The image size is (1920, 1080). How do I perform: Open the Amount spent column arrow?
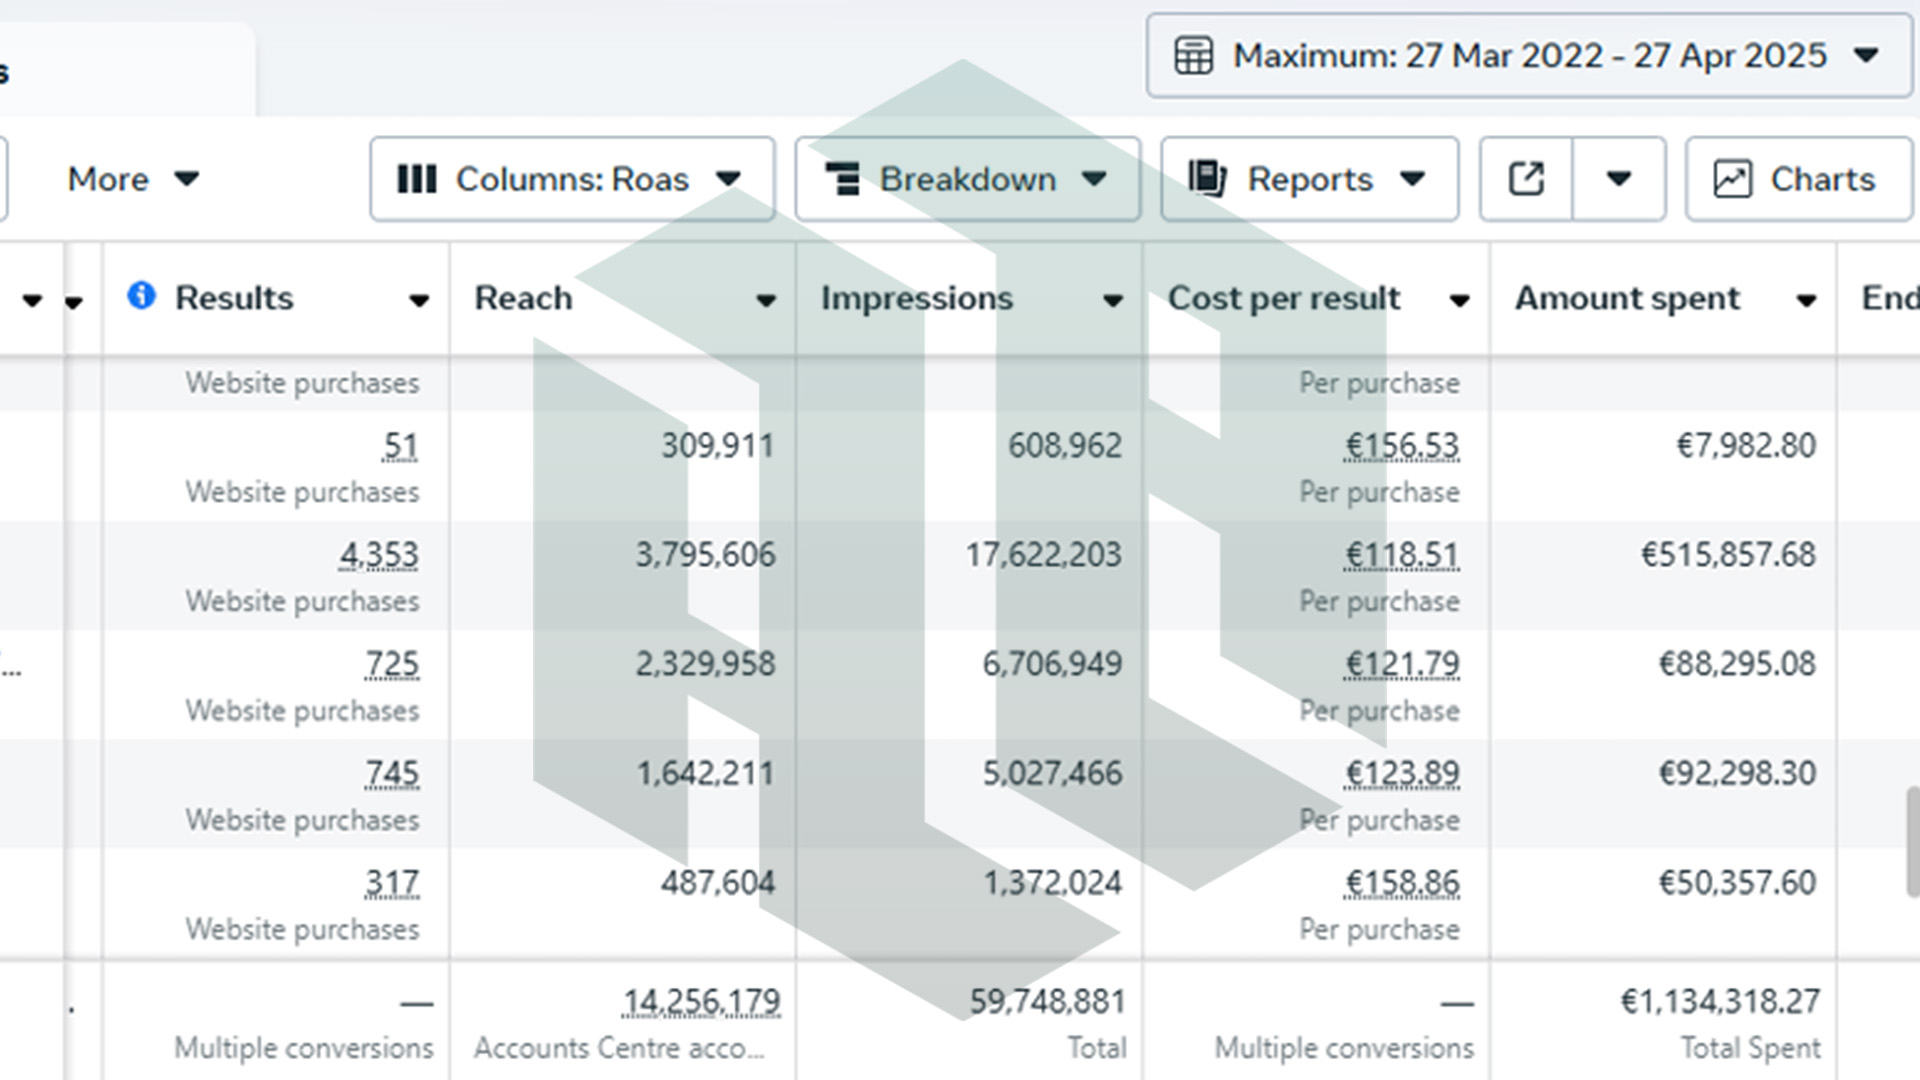pyautogui.click(x=1806, y=300)
